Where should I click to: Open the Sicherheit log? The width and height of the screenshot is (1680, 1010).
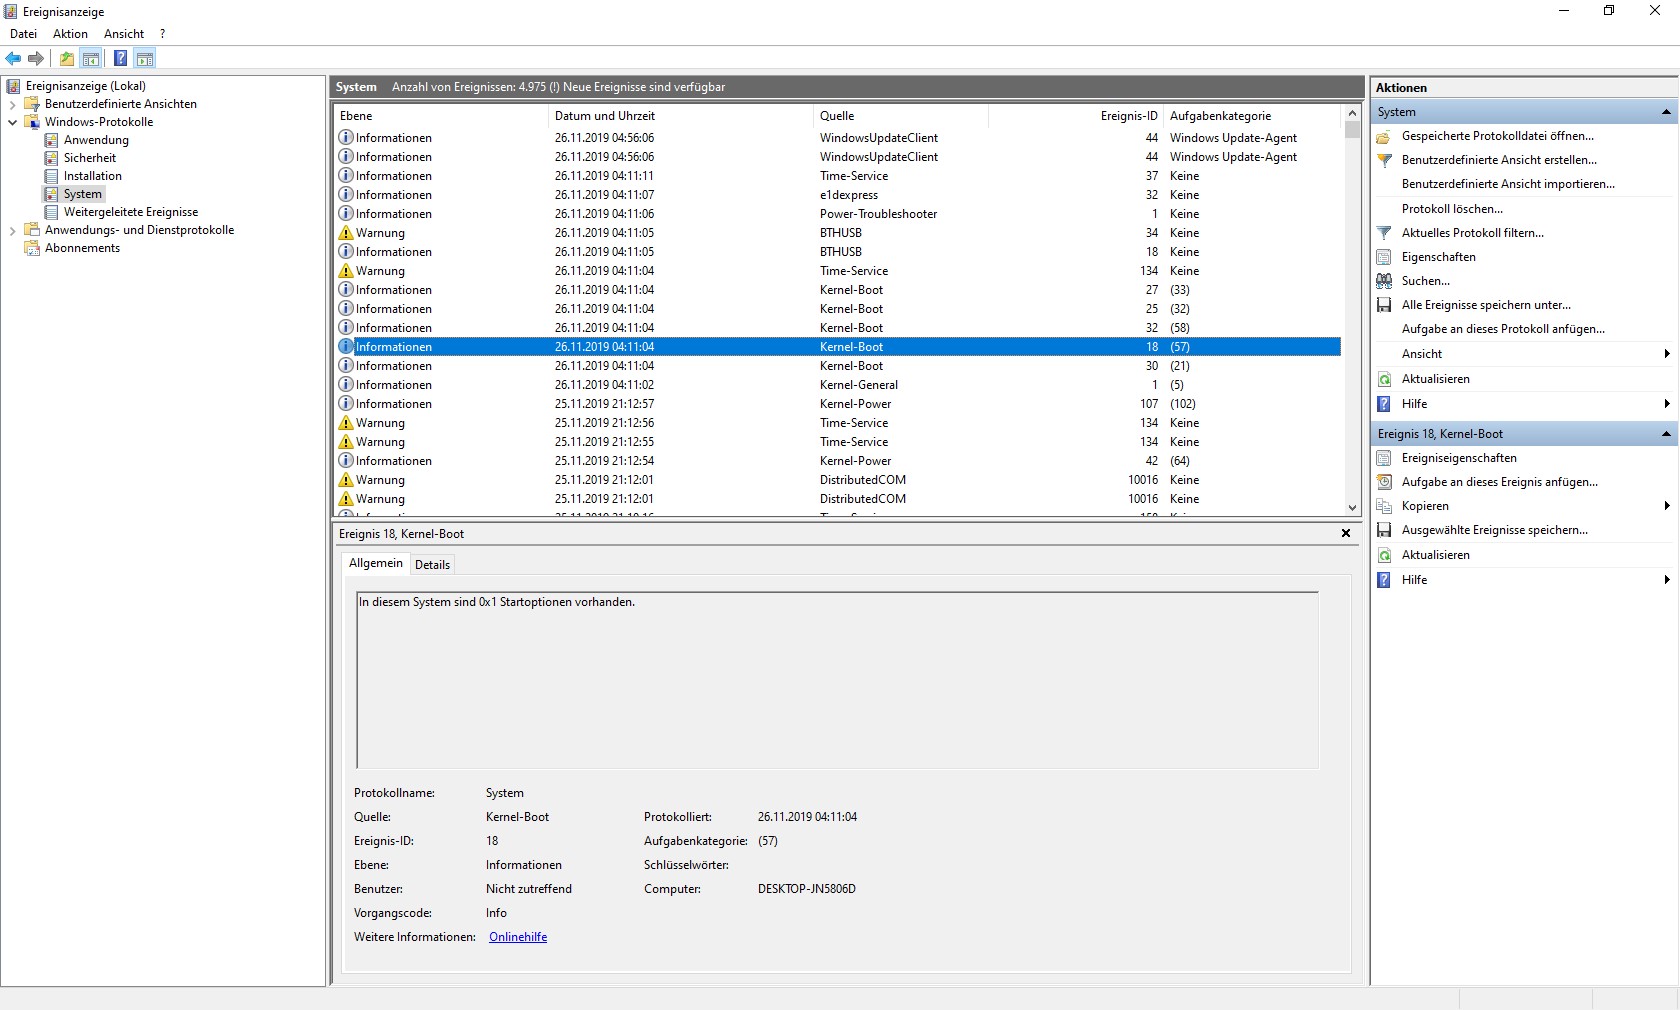[90, 158]
